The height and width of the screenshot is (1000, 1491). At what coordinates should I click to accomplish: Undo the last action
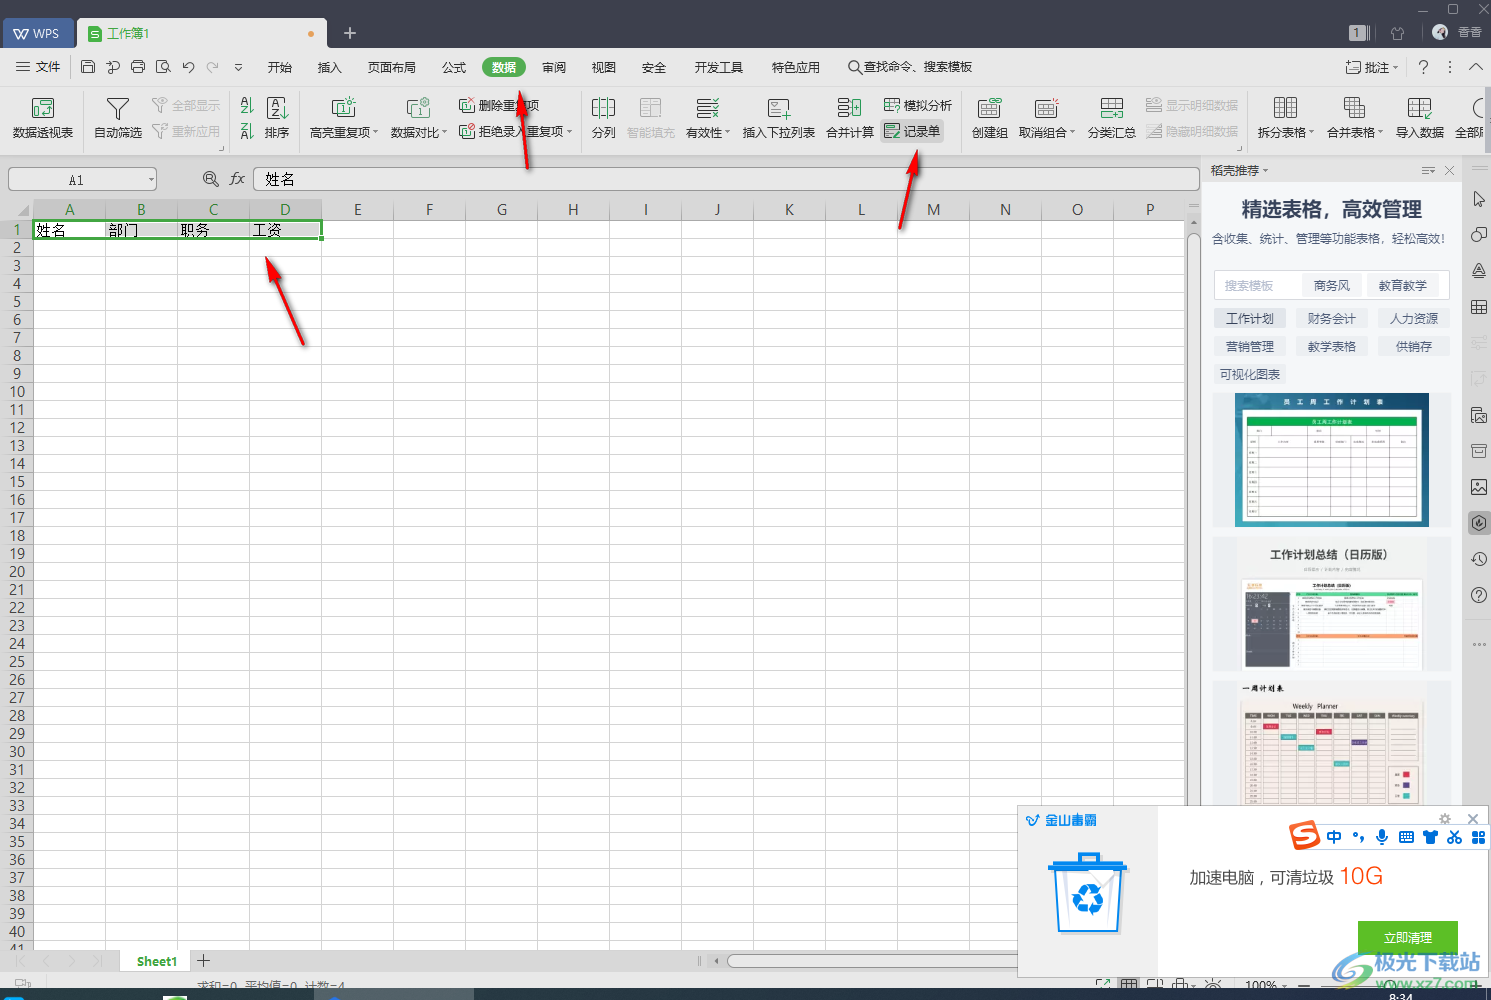coord(188,67)
